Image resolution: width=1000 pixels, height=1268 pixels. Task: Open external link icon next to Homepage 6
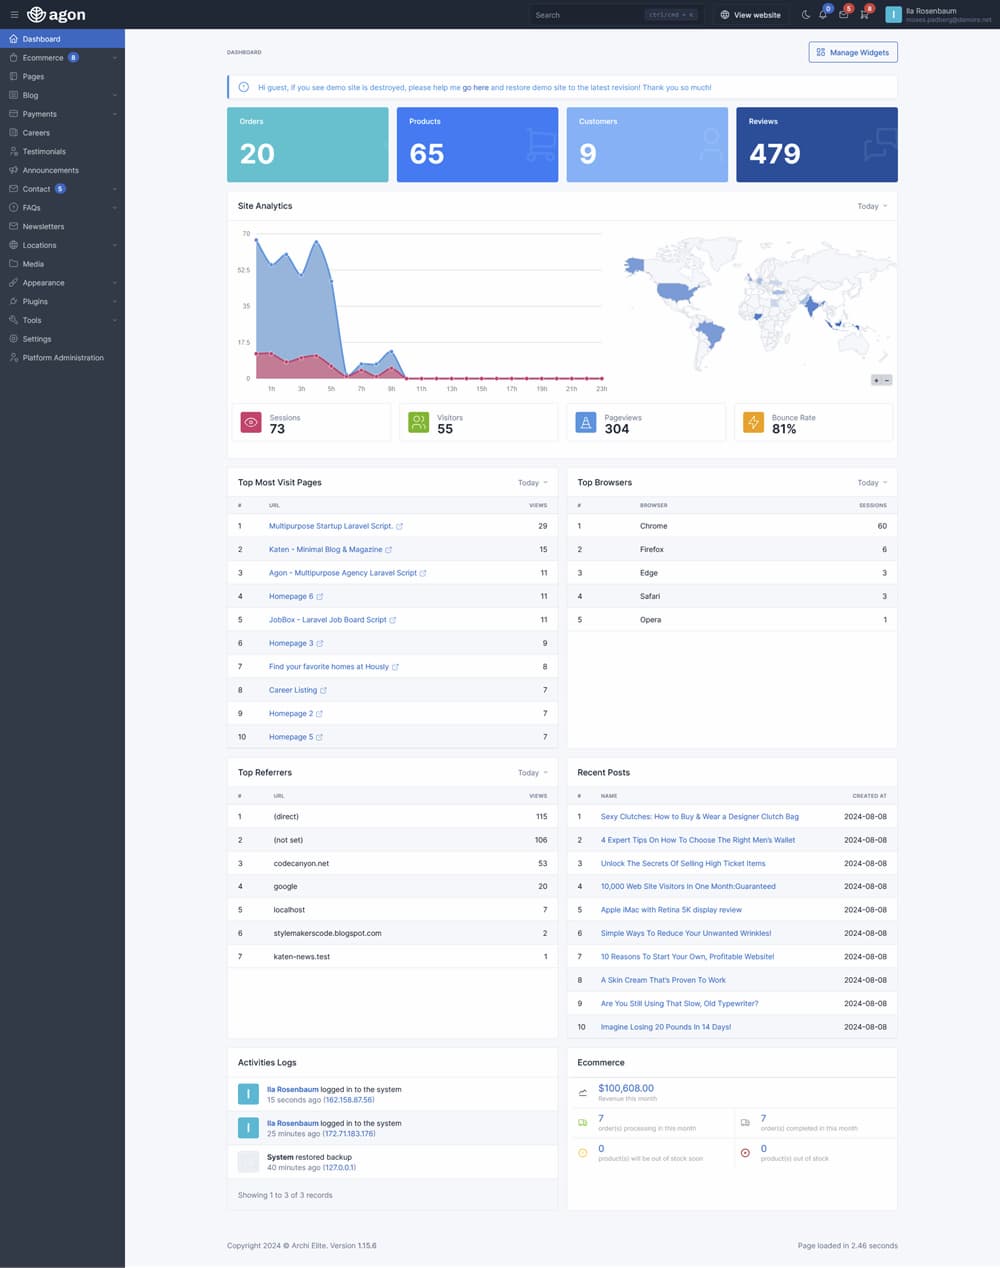coord(320,597)
